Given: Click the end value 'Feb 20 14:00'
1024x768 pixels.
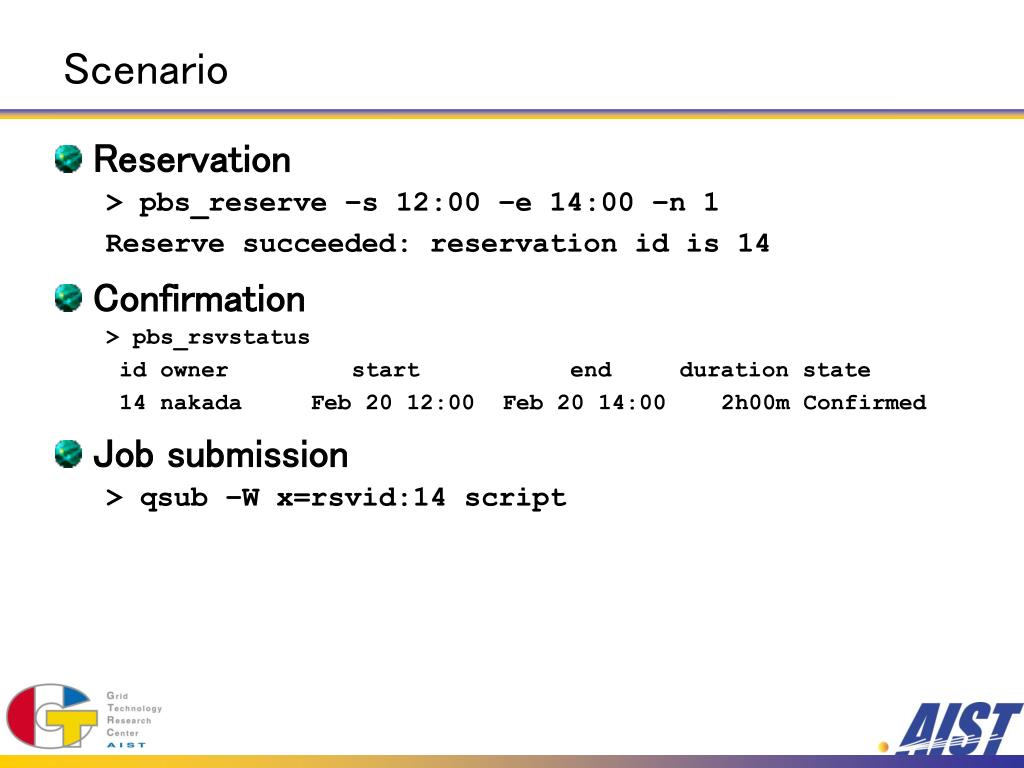Looking at the screenshot, I should point(584,402).
